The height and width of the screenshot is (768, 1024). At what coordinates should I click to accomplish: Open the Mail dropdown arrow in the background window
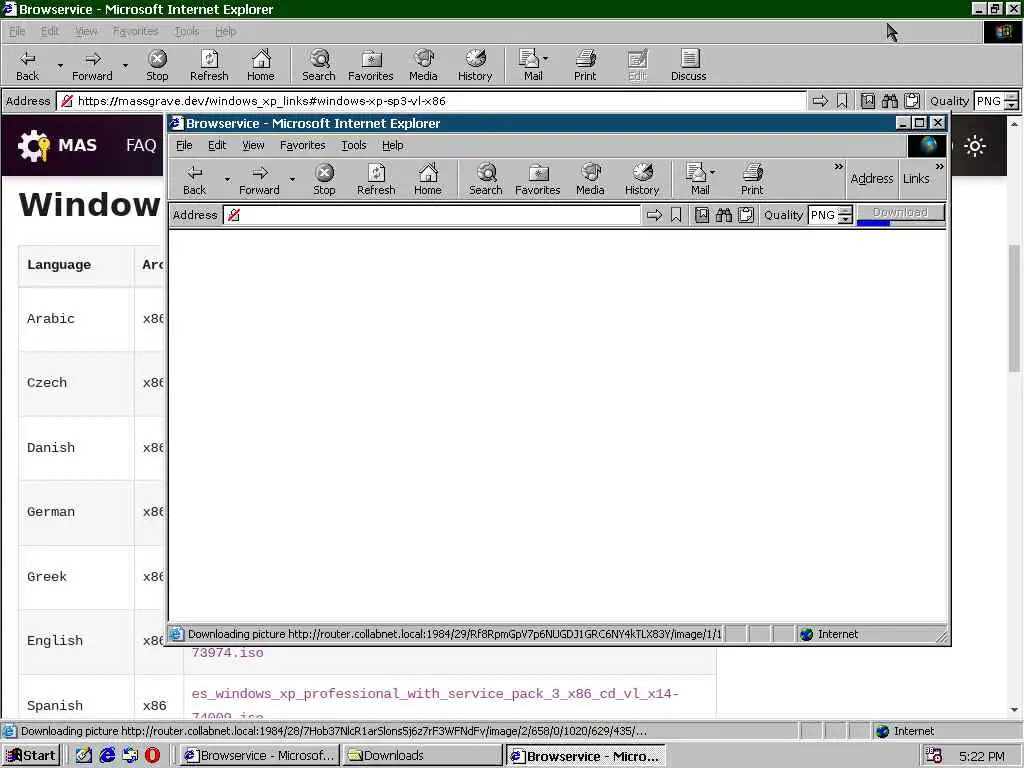(546, 59)
